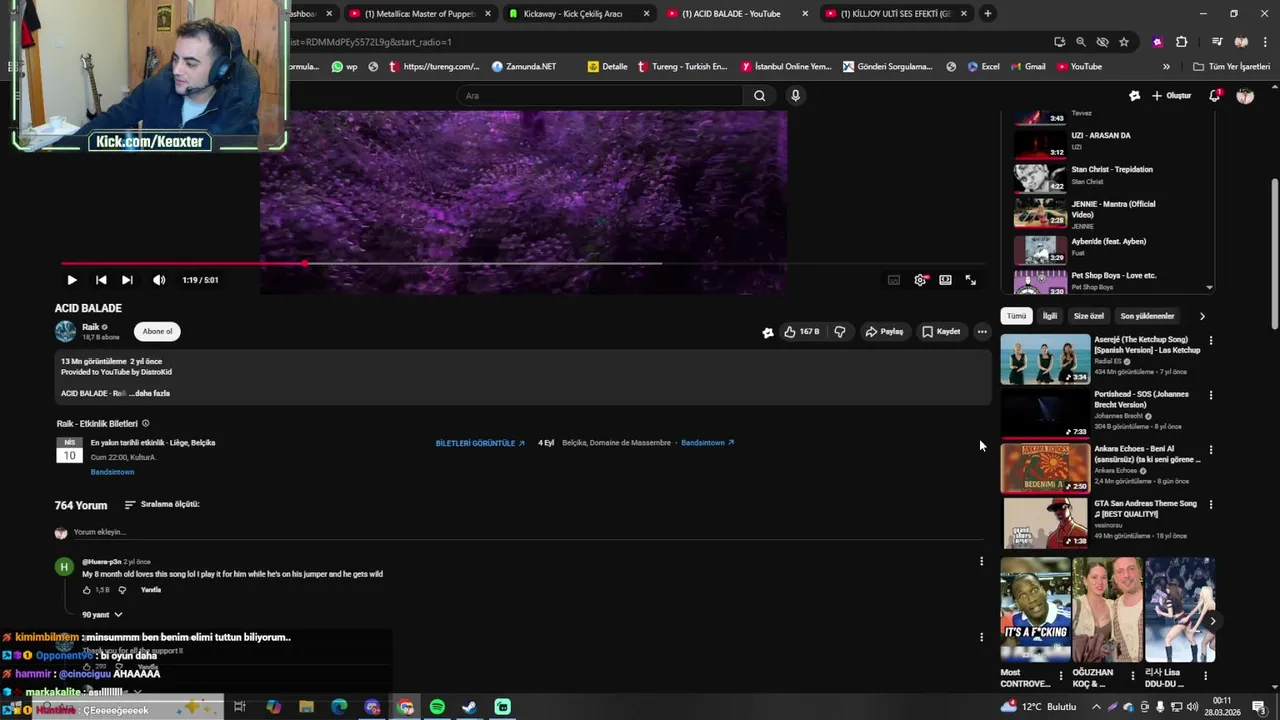Image resolution: width=1280 pixels, height=720 pixels.
Task: Open Bandsintown link beside Domaine de Massembre
Action: click(707, 443)
